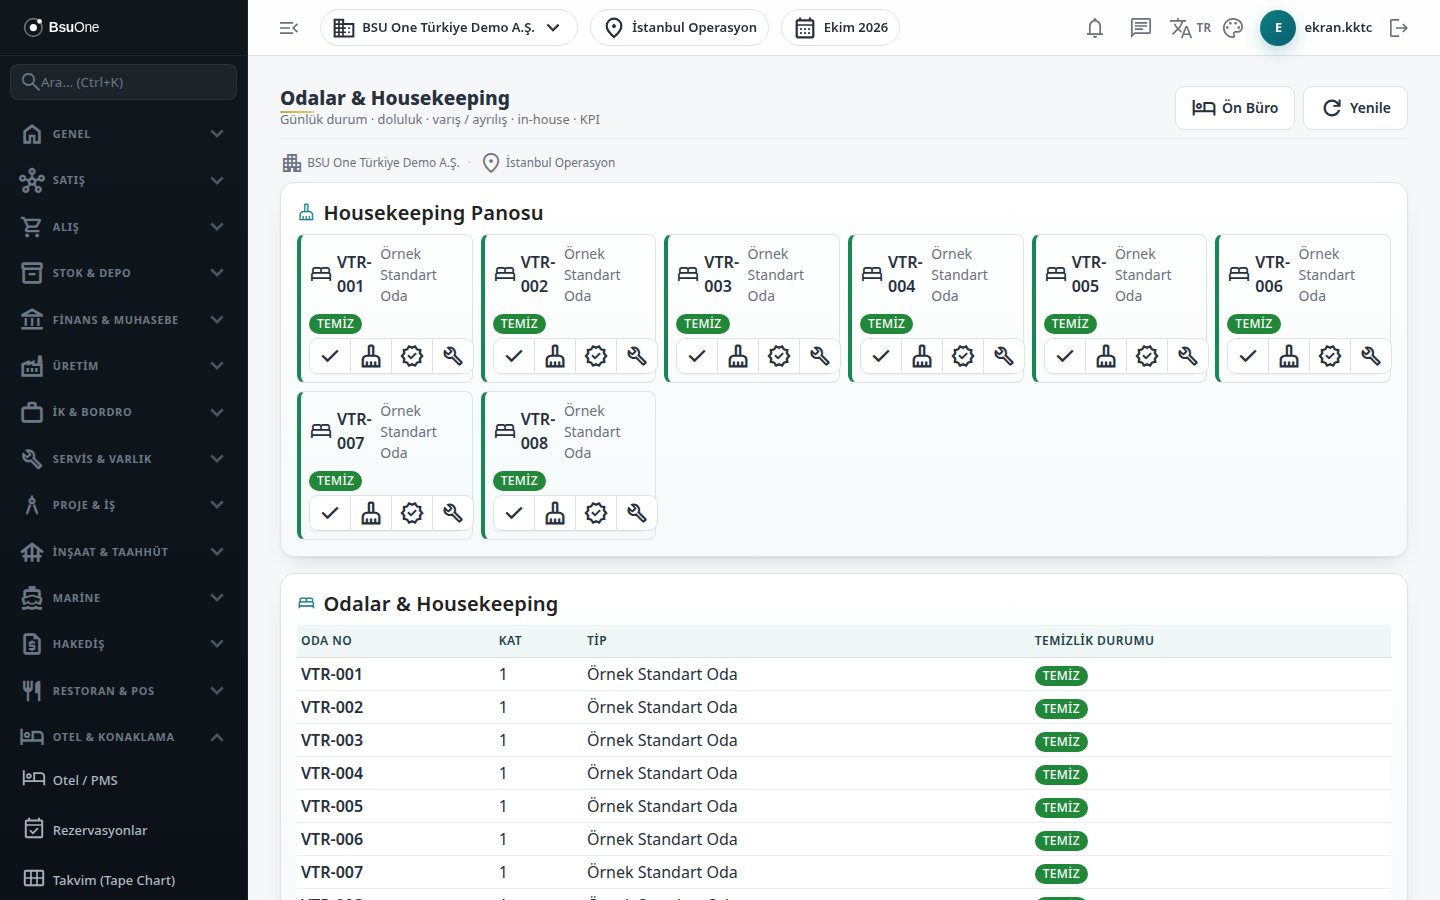The height and width of the screenshot is (900, 1440).
Task: Click the inspected badge icon on VTR-006
Action: pos(1330,356)
